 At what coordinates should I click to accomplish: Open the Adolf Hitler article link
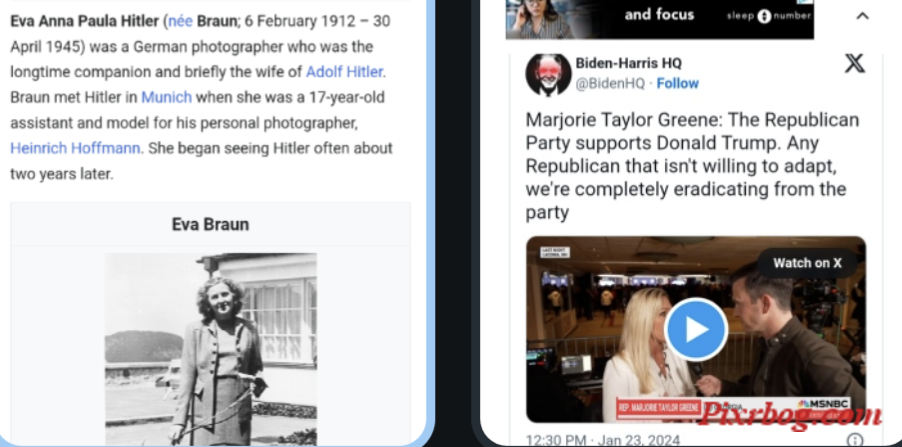[x=344, y=72]
